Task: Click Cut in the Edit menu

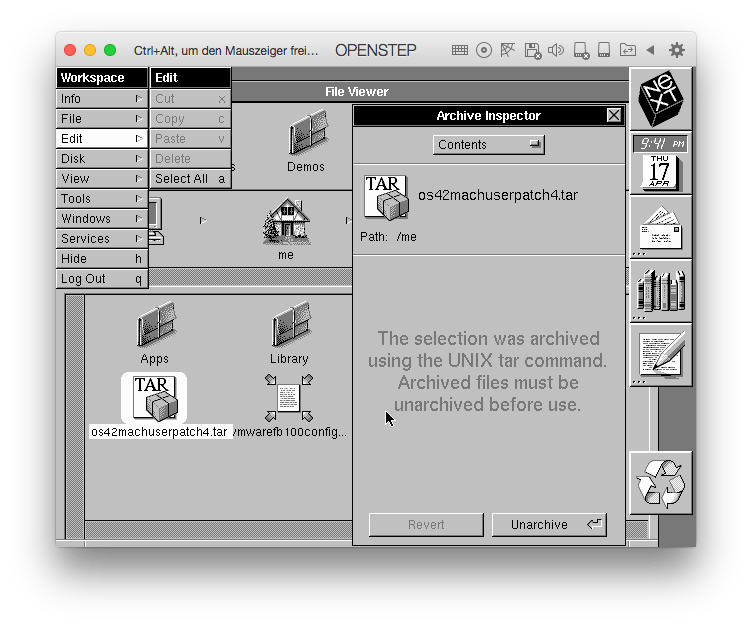Action: tap(190, 99)
